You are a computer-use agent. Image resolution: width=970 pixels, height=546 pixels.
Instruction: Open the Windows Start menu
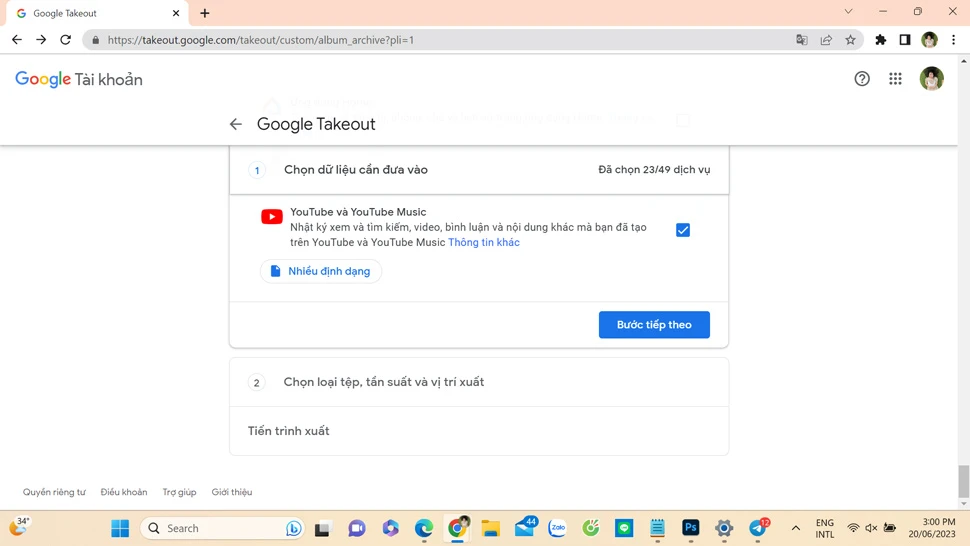(x=120, y=528)
